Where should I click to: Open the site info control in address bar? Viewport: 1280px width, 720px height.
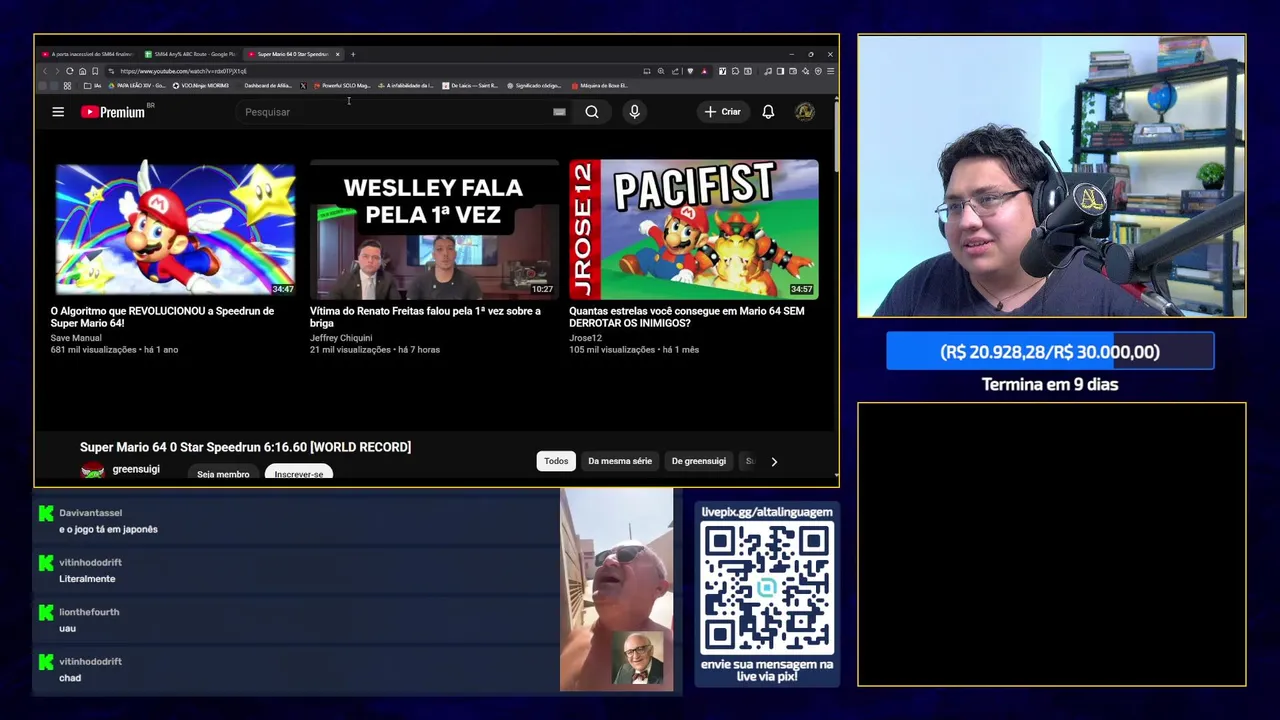coord(111,71)
